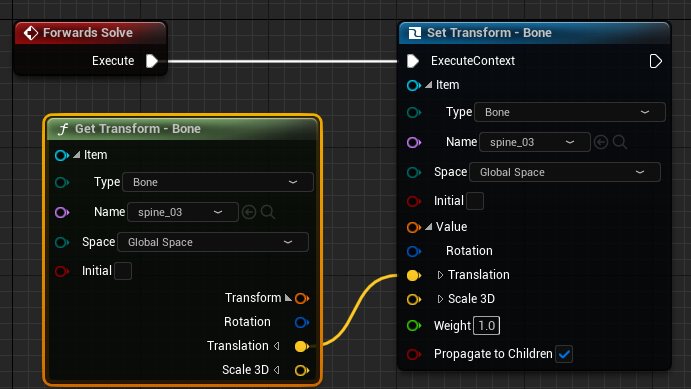Use selected bone arrow in Get Transform Name row
Screen dimensions: 691x389
pos(249,212)
